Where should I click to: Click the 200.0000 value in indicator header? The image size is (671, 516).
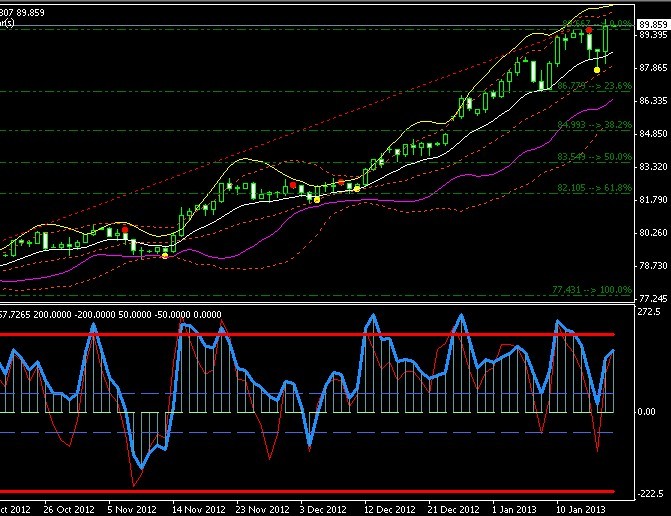click(x=52, y=314)
